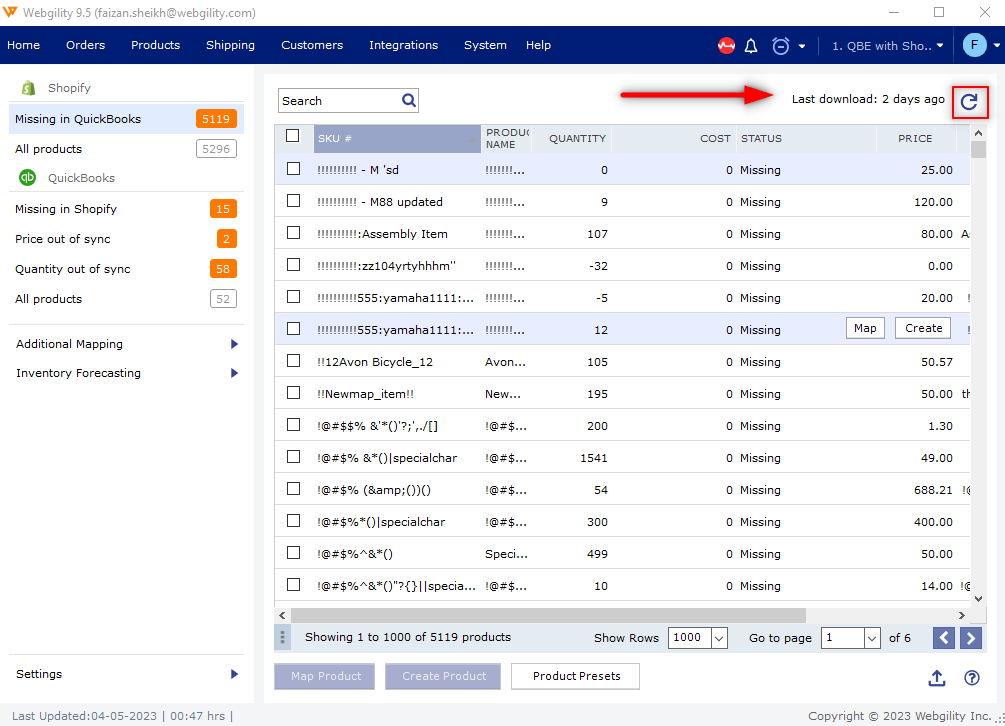Select Shopify All products 5296

[126, 149]
